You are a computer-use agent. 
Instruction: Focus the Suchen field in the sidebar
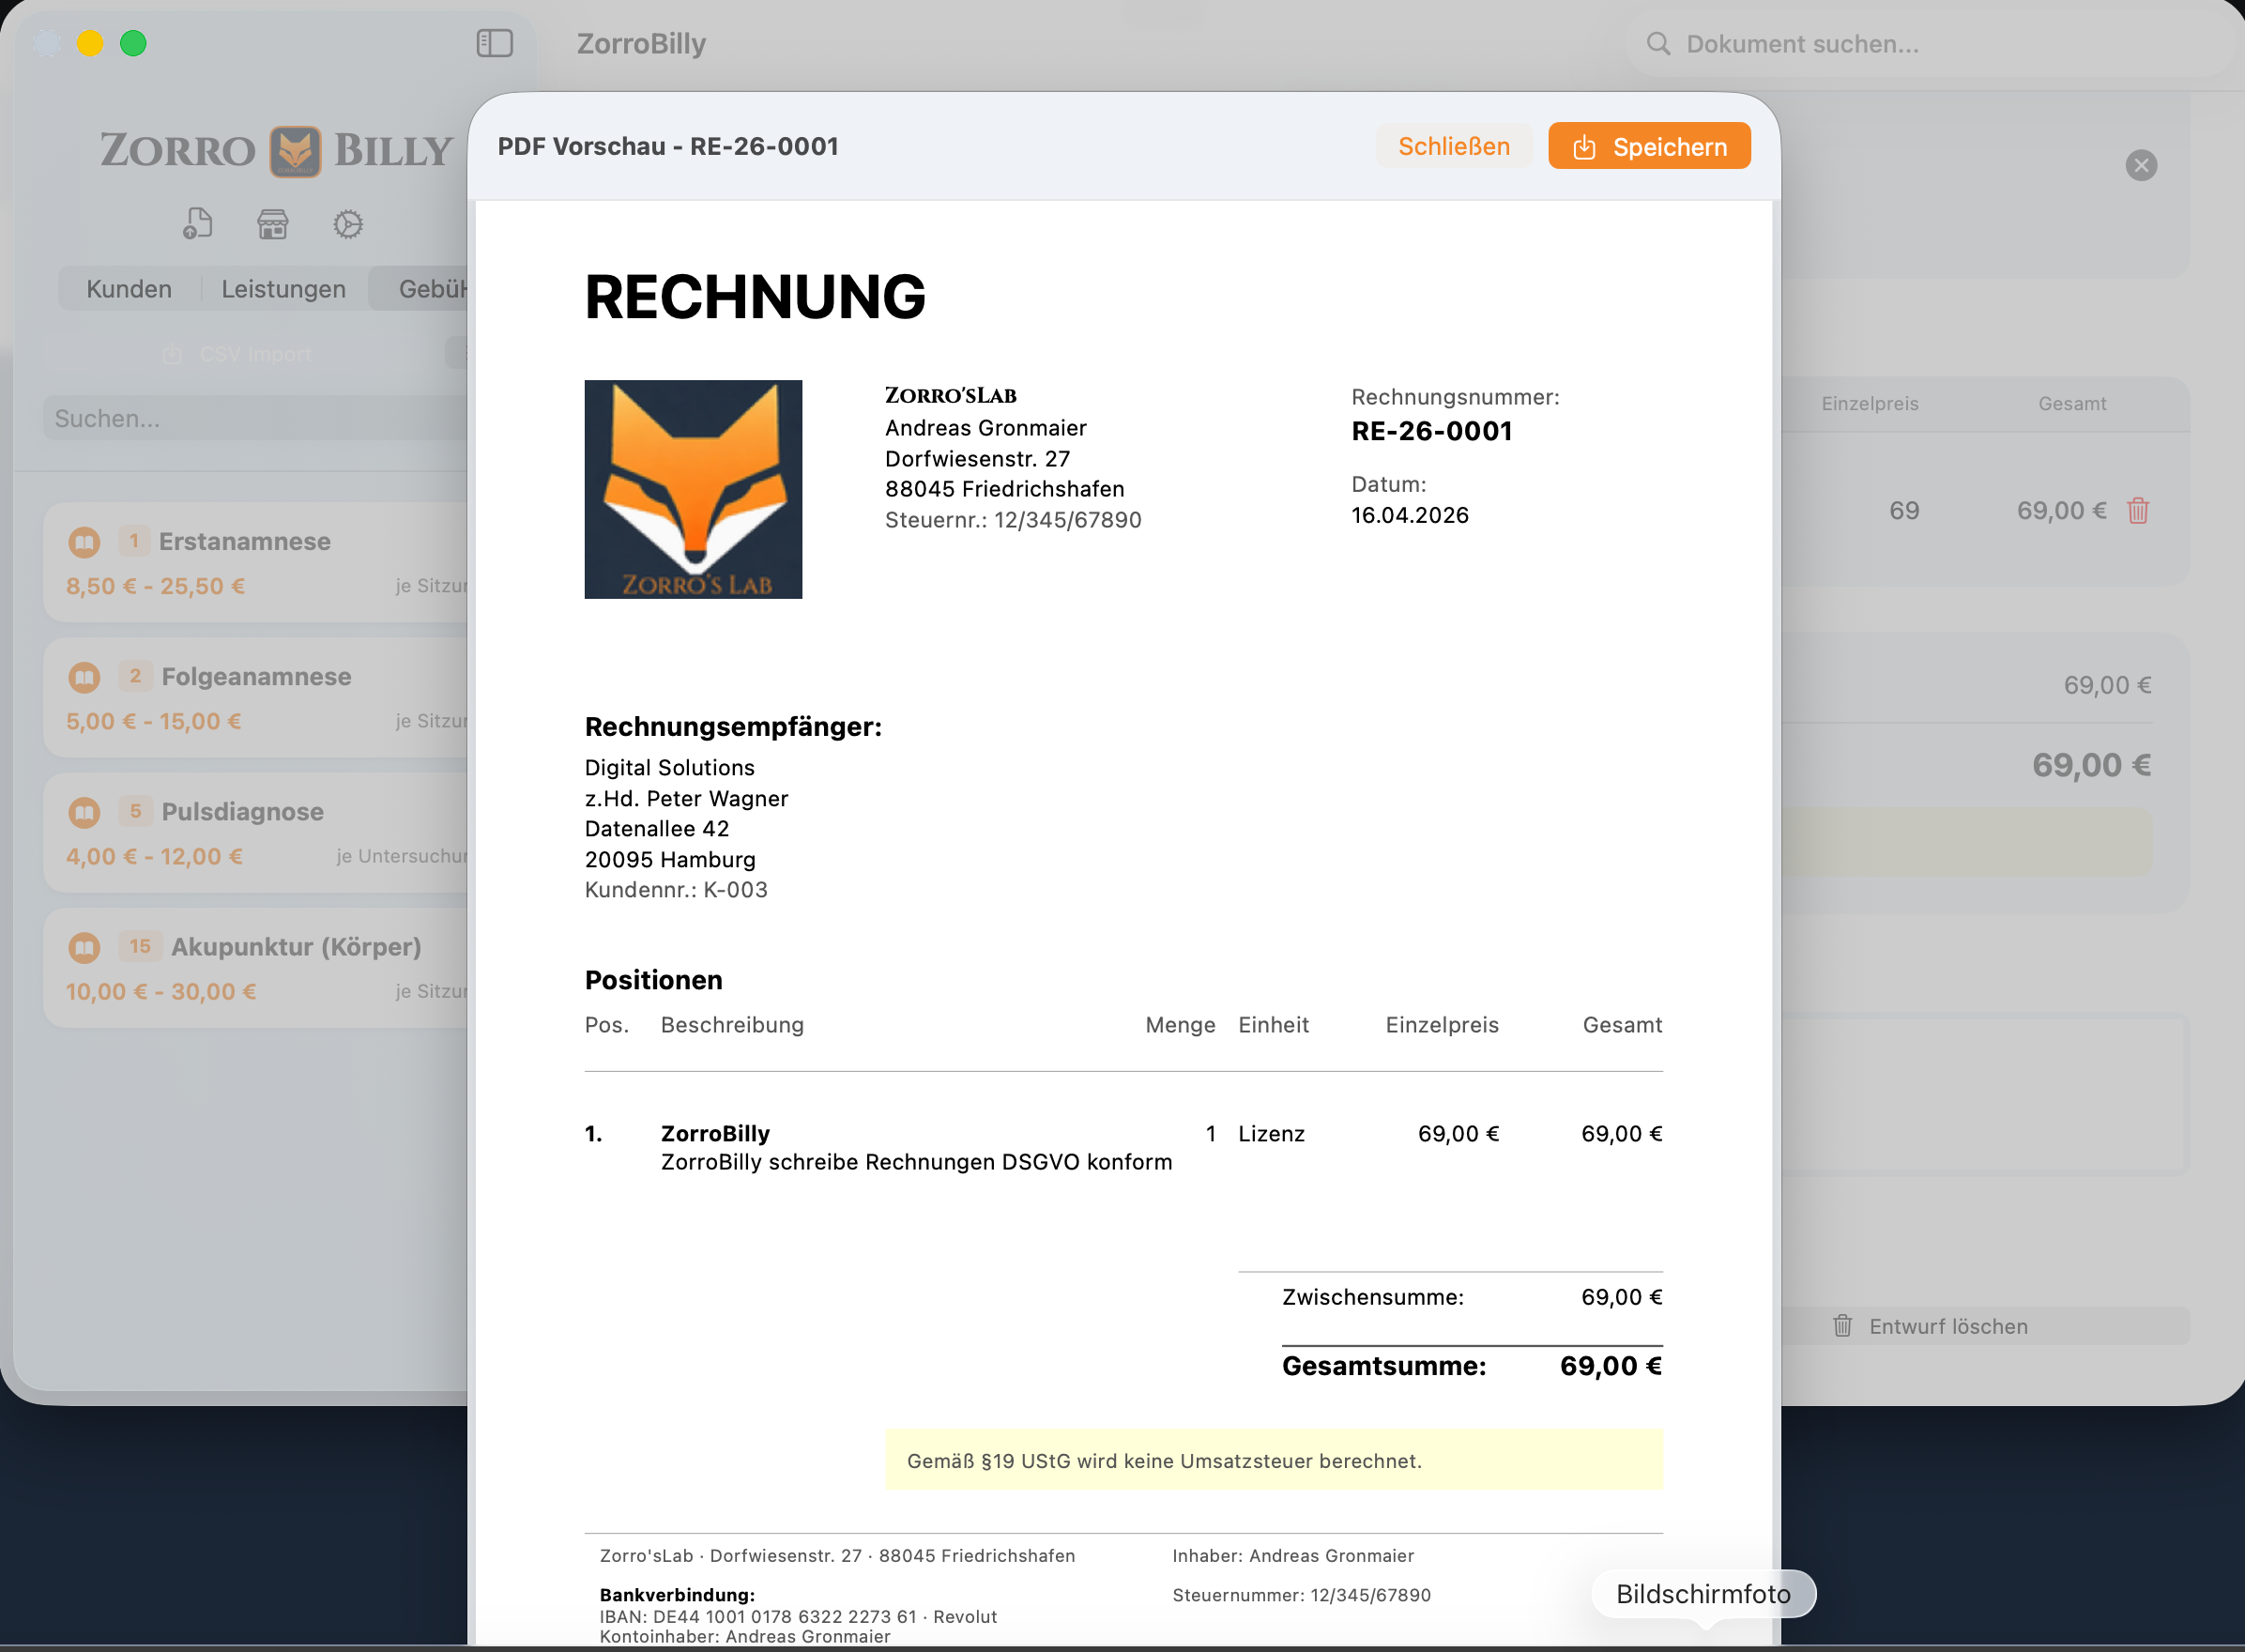coord(255,418)
